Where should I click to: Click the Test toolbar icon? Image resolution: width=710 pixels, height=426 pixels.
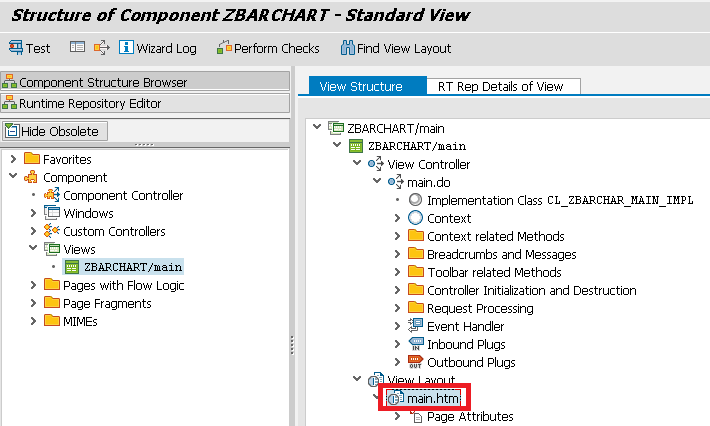pyautogui.click(x=16, y=48)
